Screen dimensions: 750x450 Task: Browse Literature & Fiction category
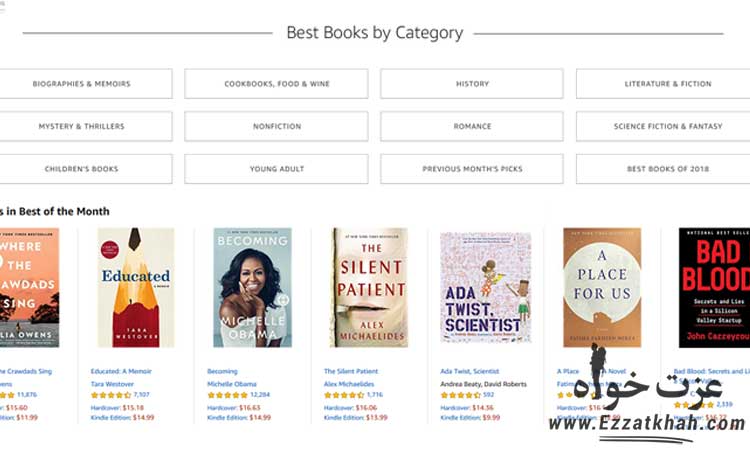click(667, 84)
